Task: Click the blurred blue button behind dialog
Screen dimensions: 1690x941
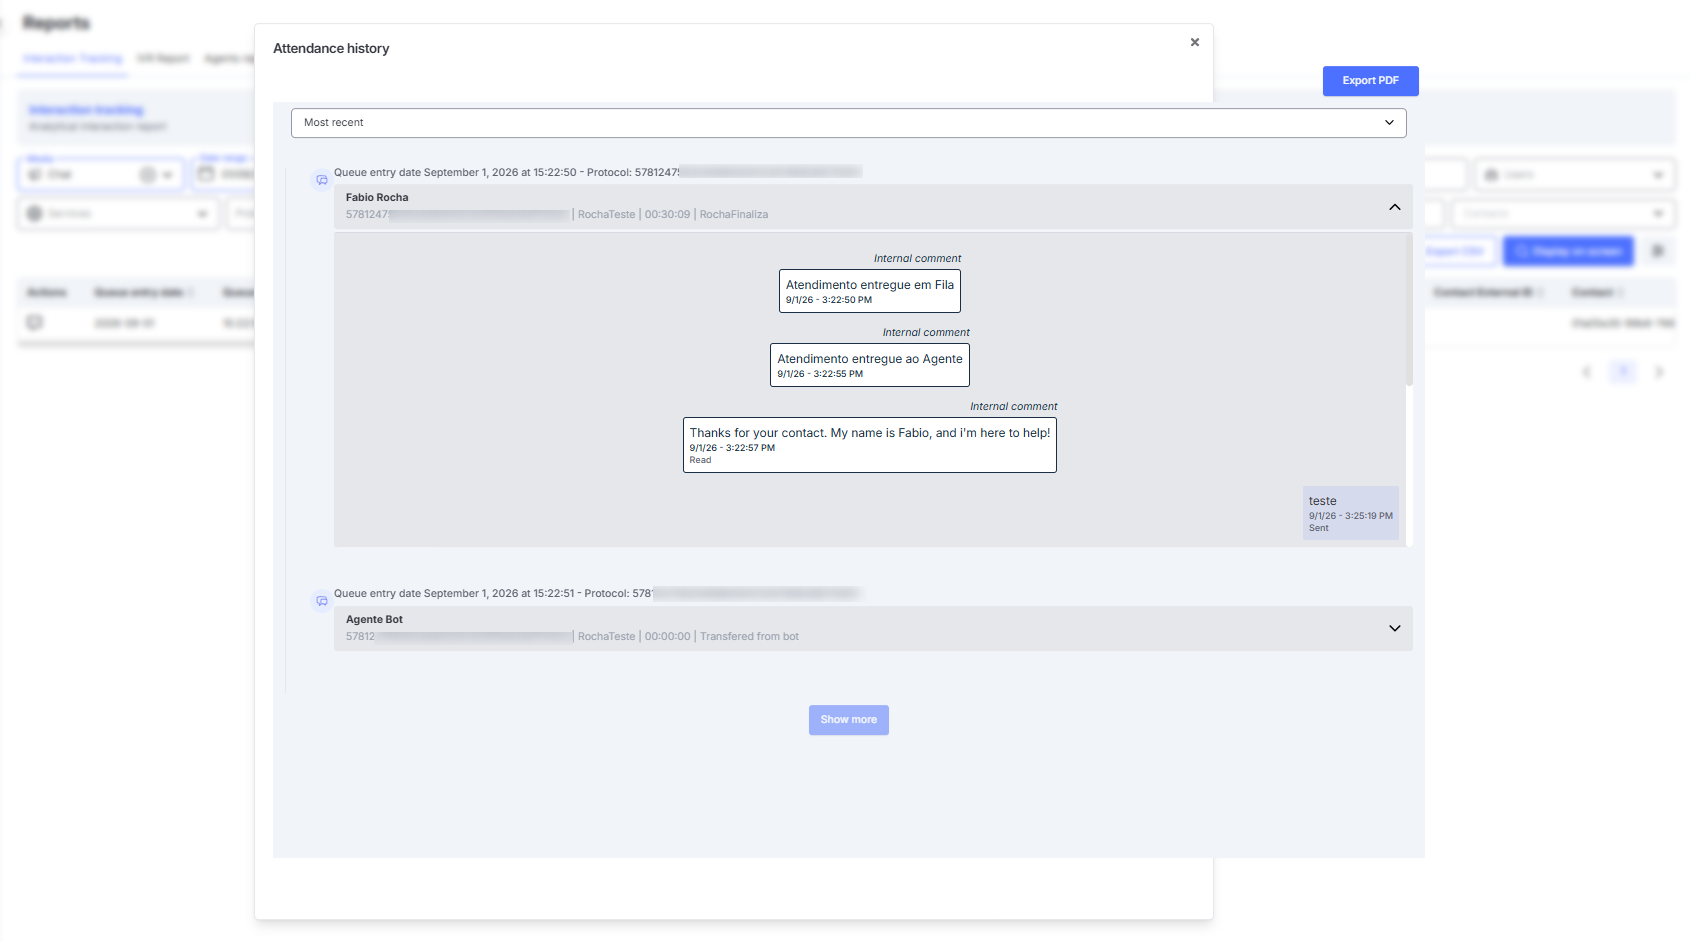Action: 1567,251
